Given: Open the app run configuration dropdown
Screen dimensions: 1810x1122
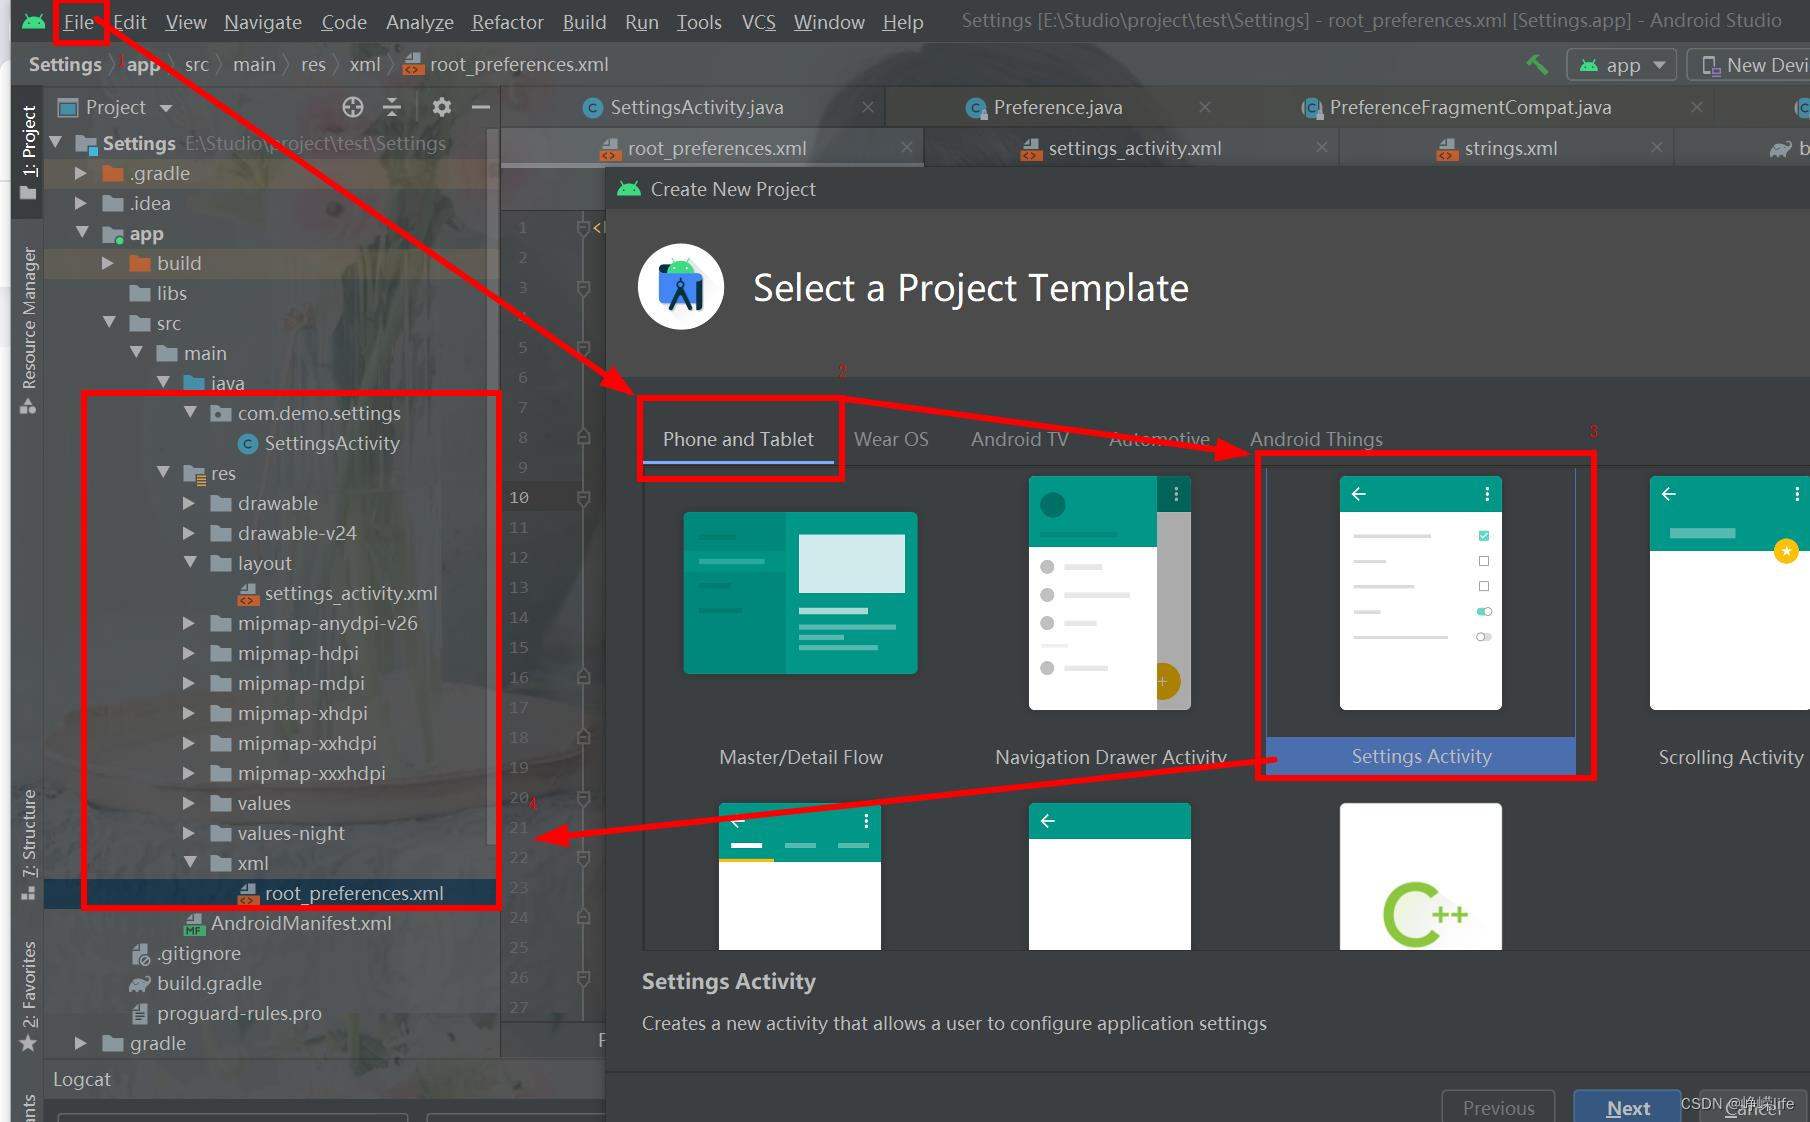Looking at the screenshot, I should point(1621,65).
